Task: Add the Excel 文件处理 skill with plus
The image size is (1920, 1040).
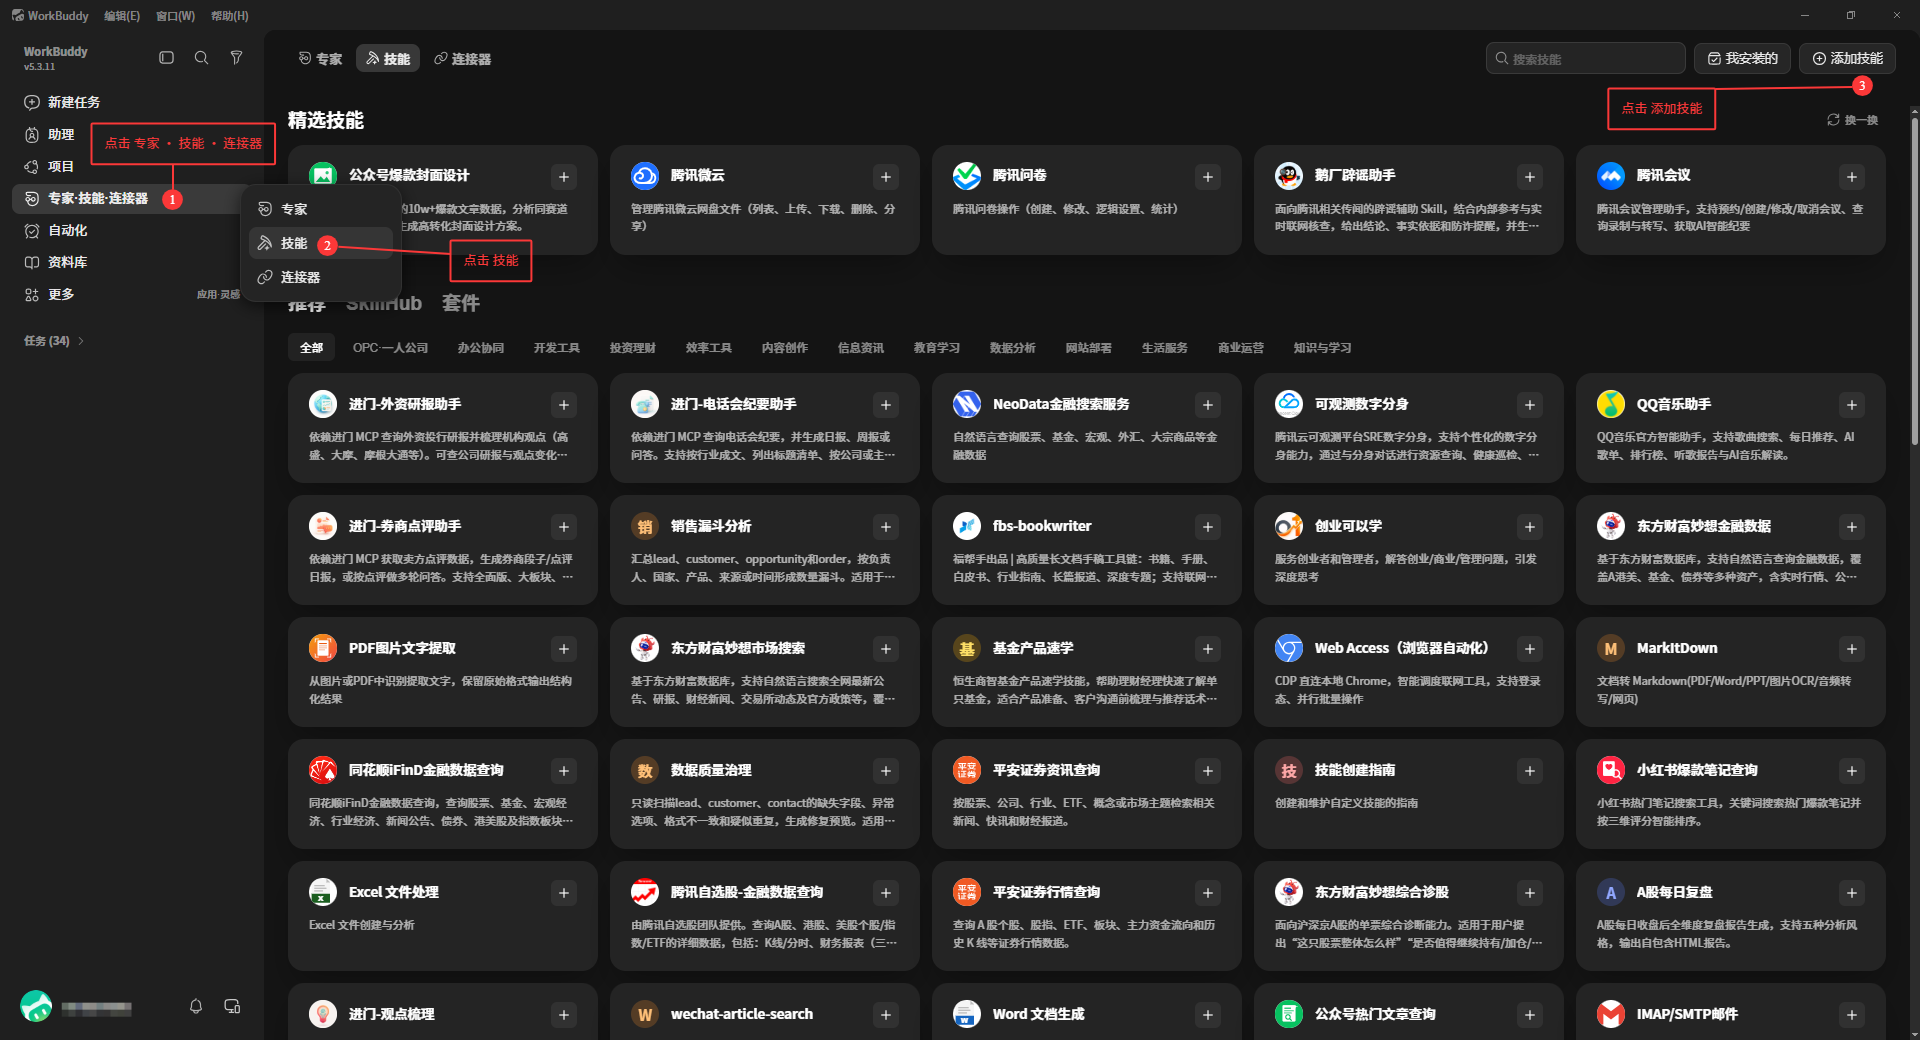Action: pos(564,893)
